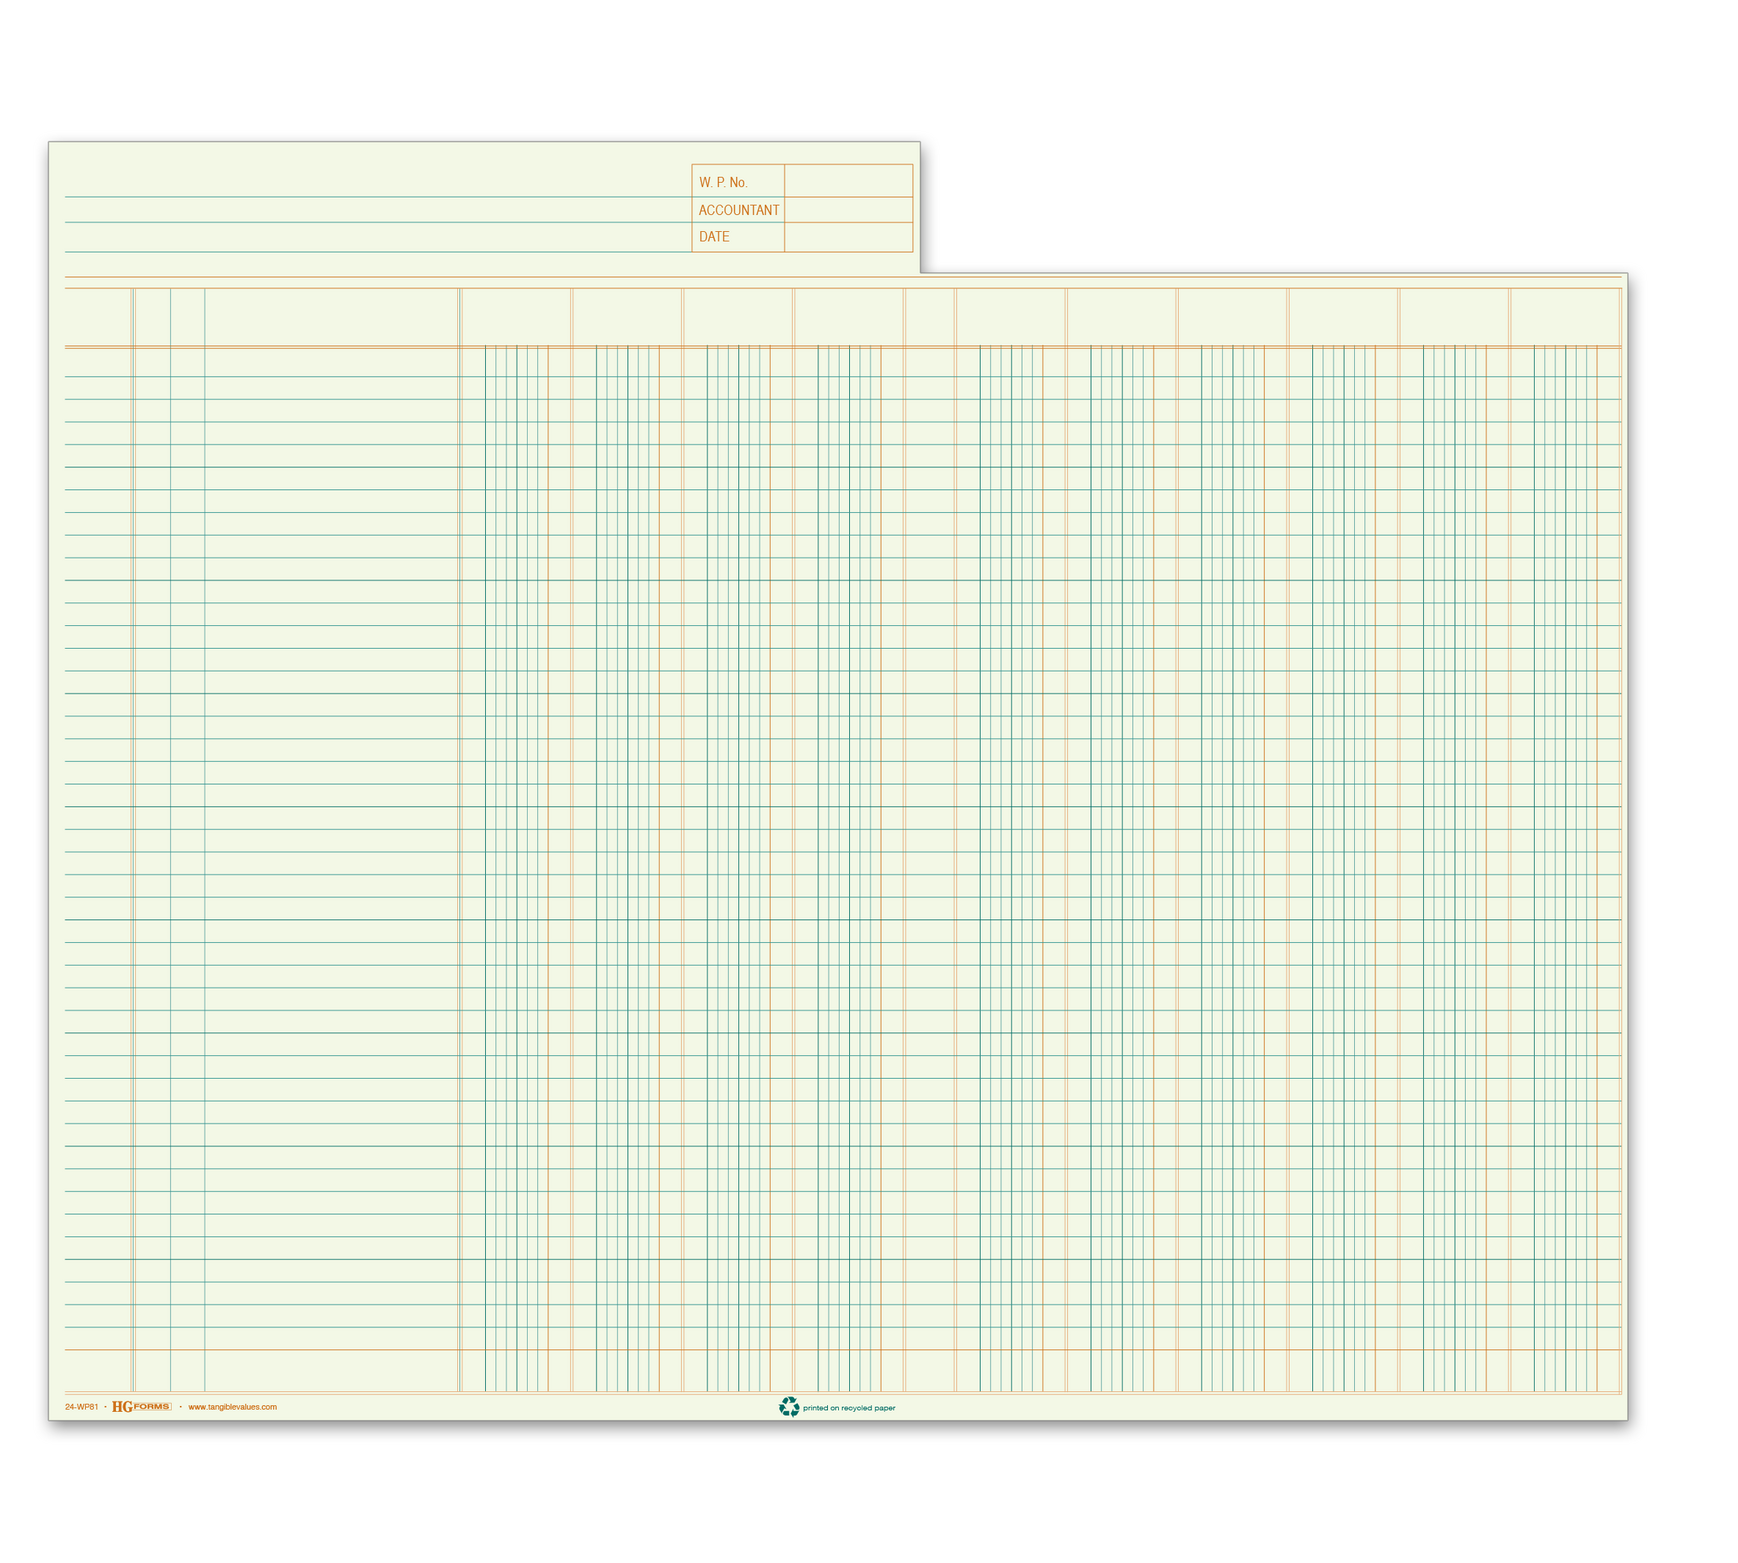Image resolution: width=1738 pixels, height=1563 pixels.
Task: Click the DATE label
Action: point(715,237)
